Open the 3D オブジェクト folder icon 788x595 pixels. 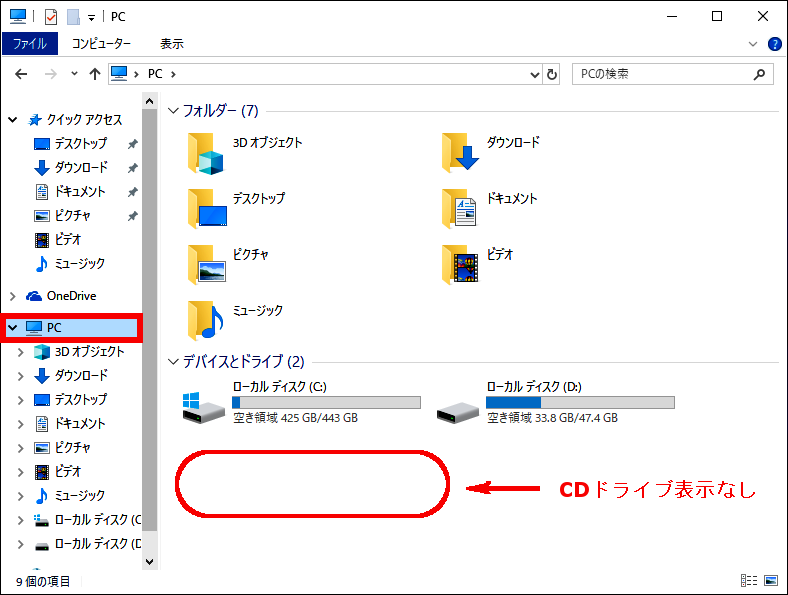(206, 153)
